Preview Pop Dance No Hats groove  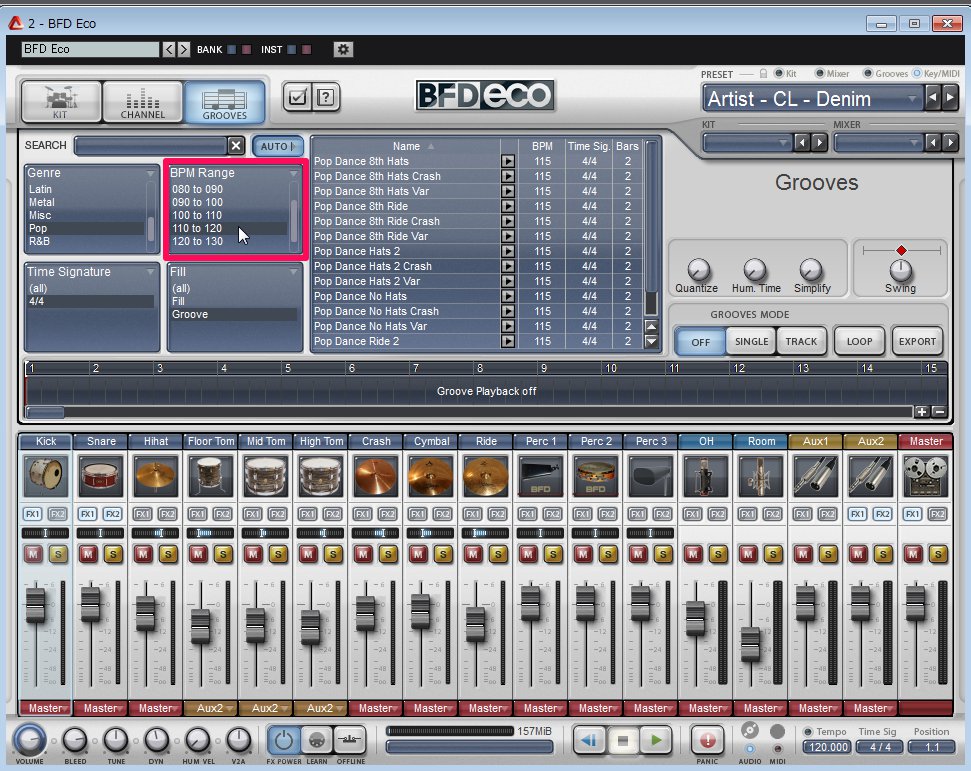coord(508,296)
